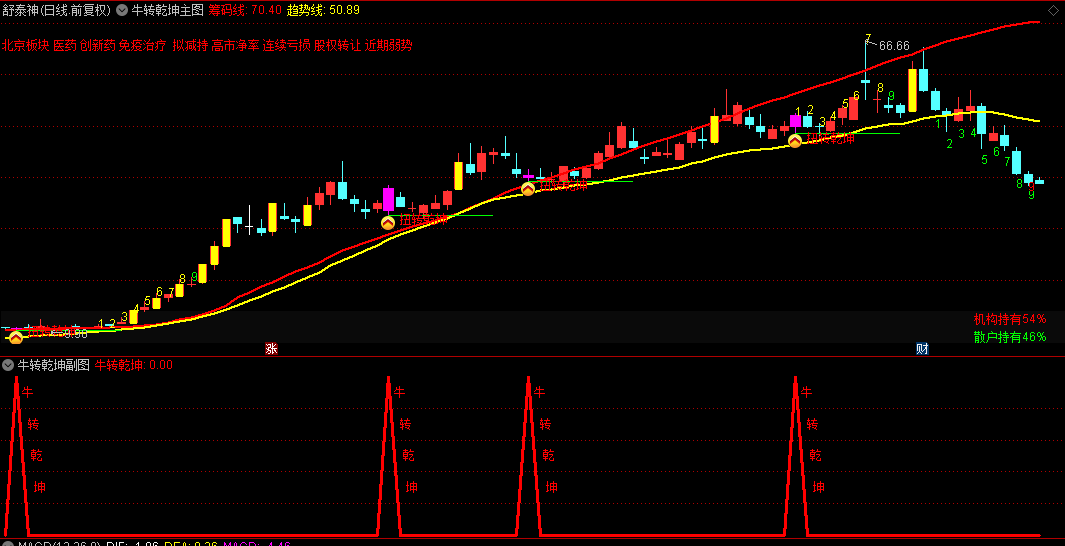Select the 创新药 tag
Image resolution: width=1065 pixels, height=546 pixels.
pyautogui.click(x=97, y=46)
